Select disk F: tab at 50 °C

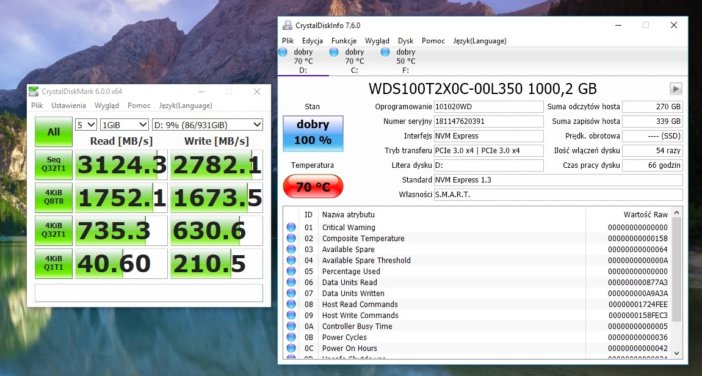pyautogui.click(x=405, y=61)
